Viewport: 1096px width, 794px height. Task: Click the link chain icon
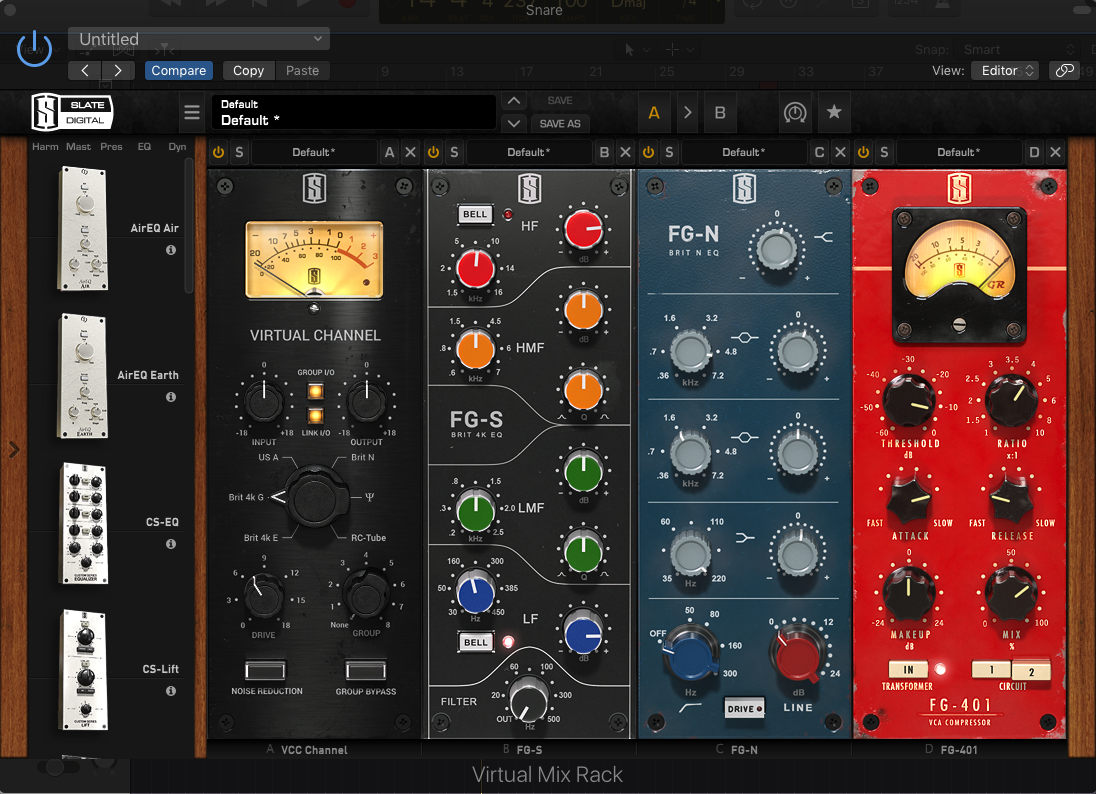(1065, 71)
